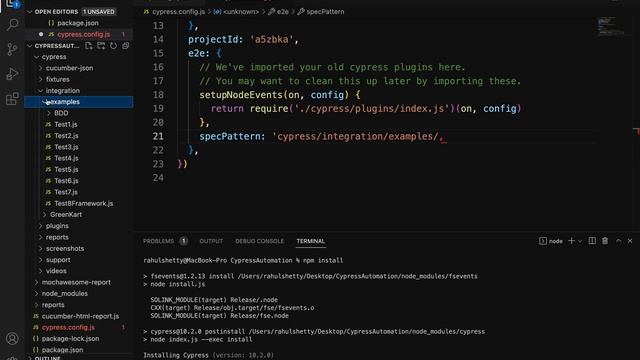Expand the cucumber-json folder

(41, 68)
